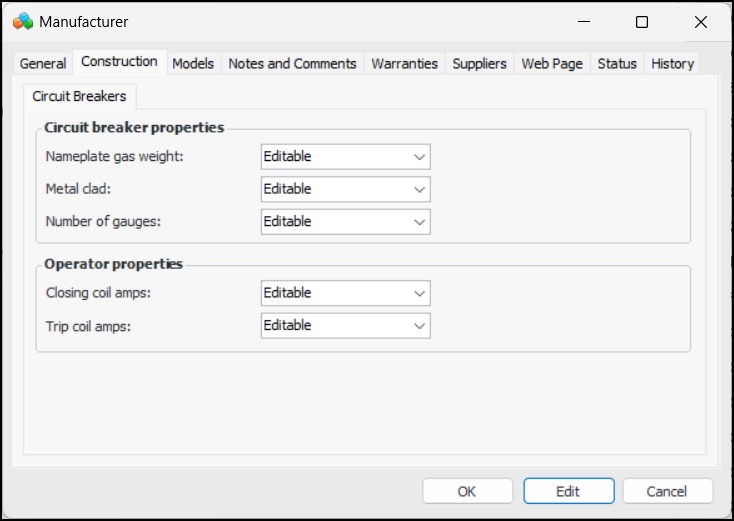Cancel the Manufacturer dialog
The height and width of the screenshot is (521, 734).
(667, 491)
